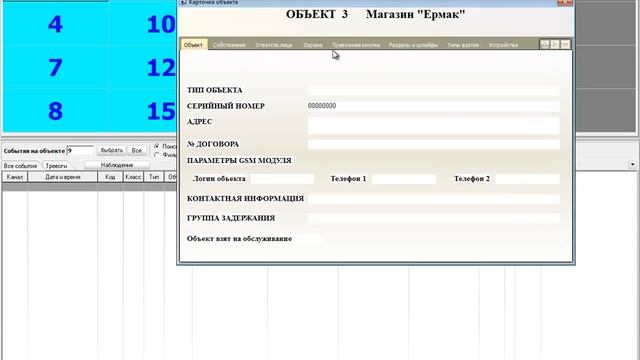Screen dimensions: 640x360
Task: Sort by the Тип column header
Action: 154,177
